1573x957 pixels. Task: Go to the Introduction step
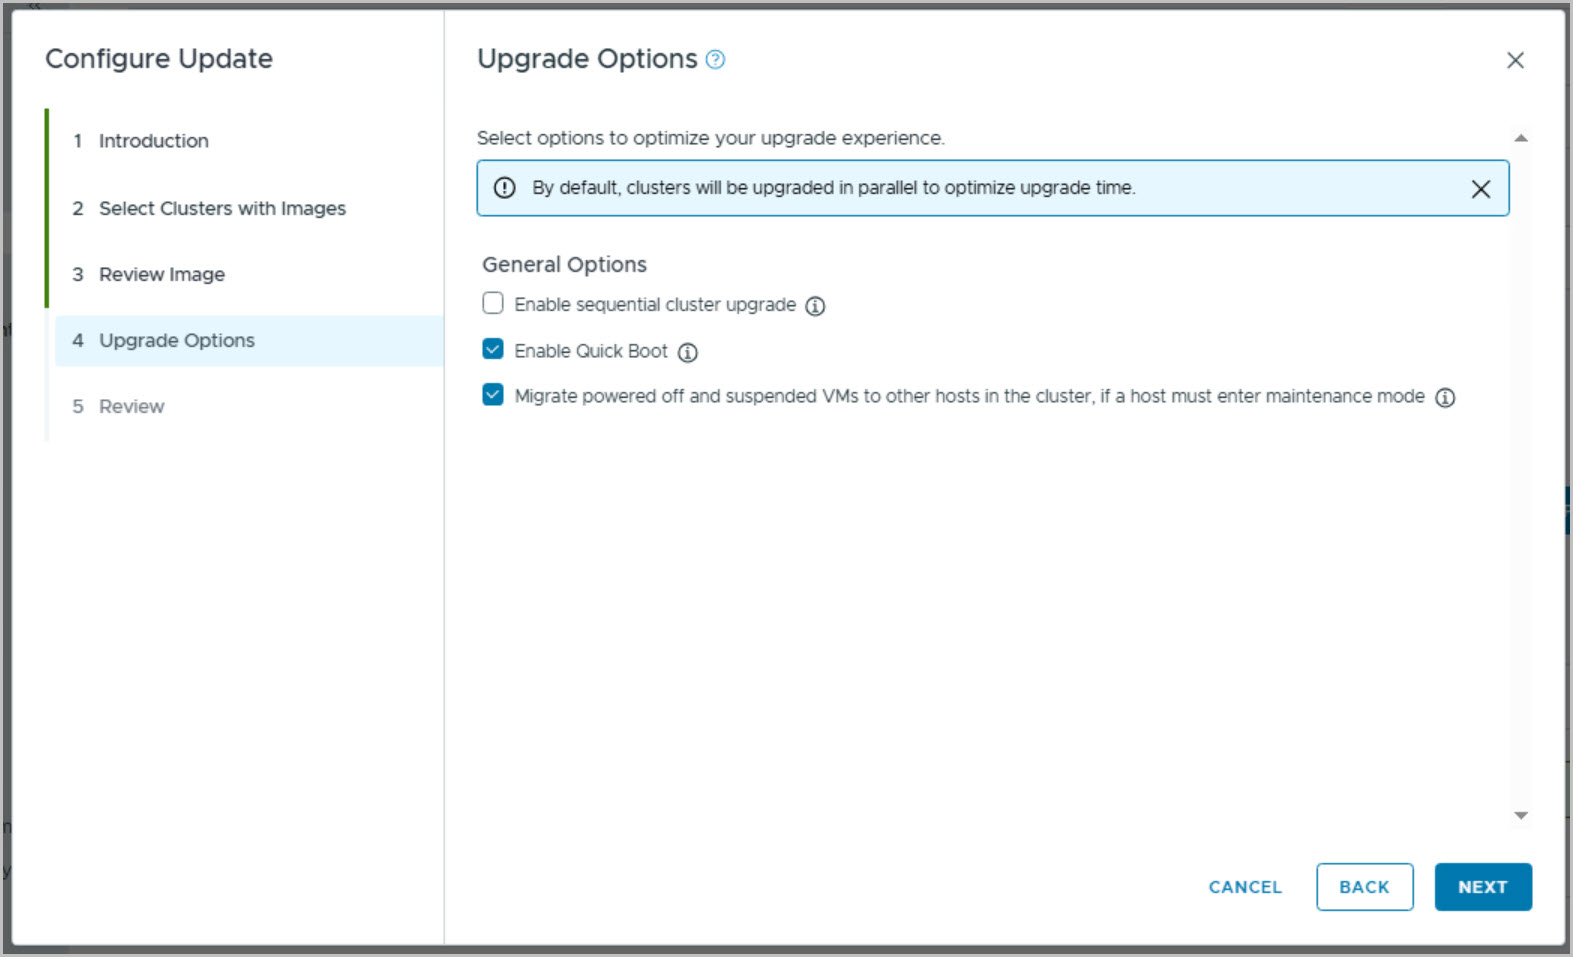click(x=153, y=141)
